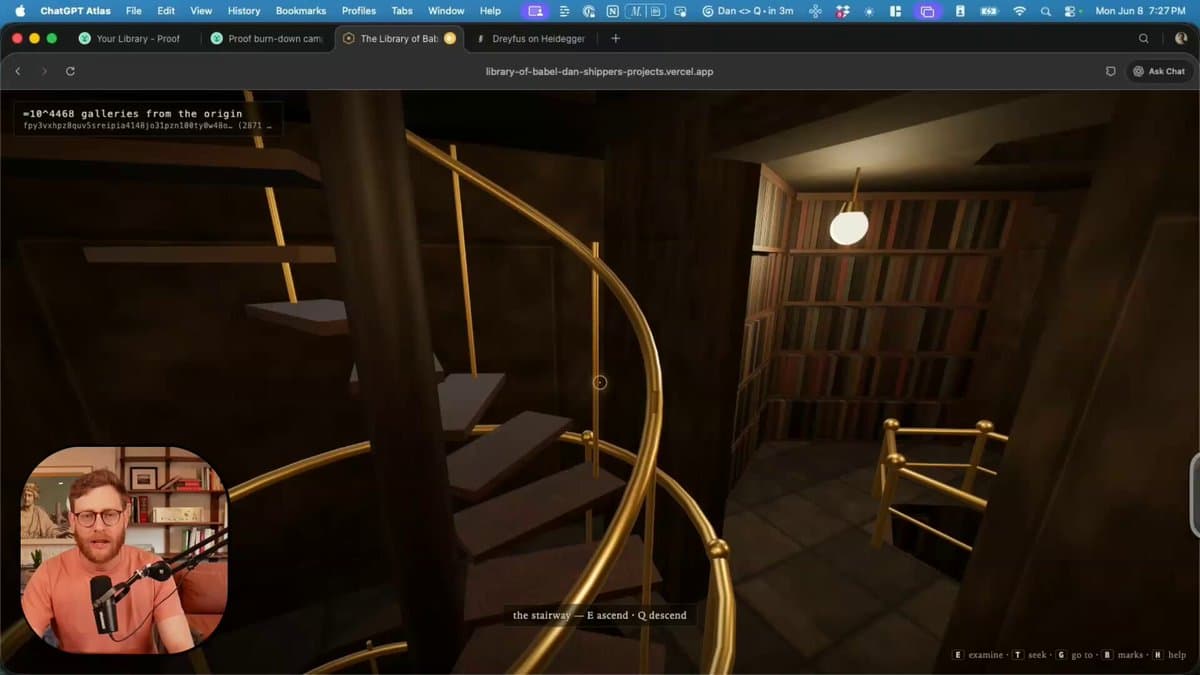
Task: Open a new tab with the plus icon
Action: (x=615, y=38)
